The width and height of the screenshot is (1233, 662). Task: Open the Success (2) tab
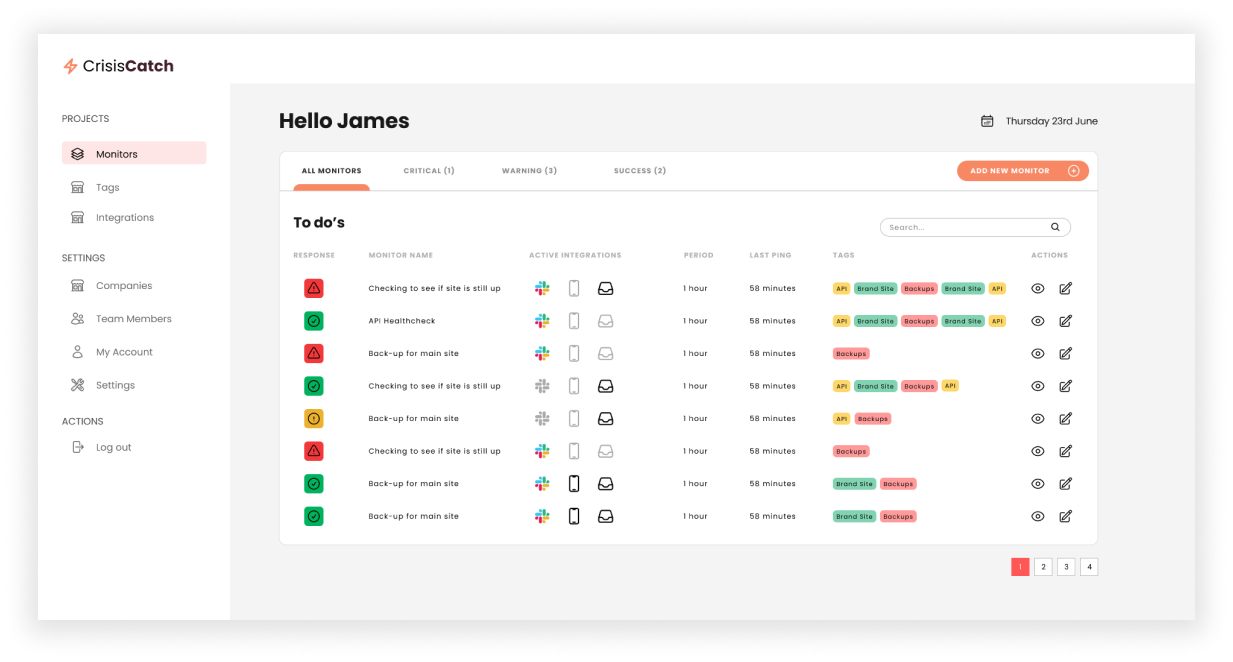click(639, 171)
